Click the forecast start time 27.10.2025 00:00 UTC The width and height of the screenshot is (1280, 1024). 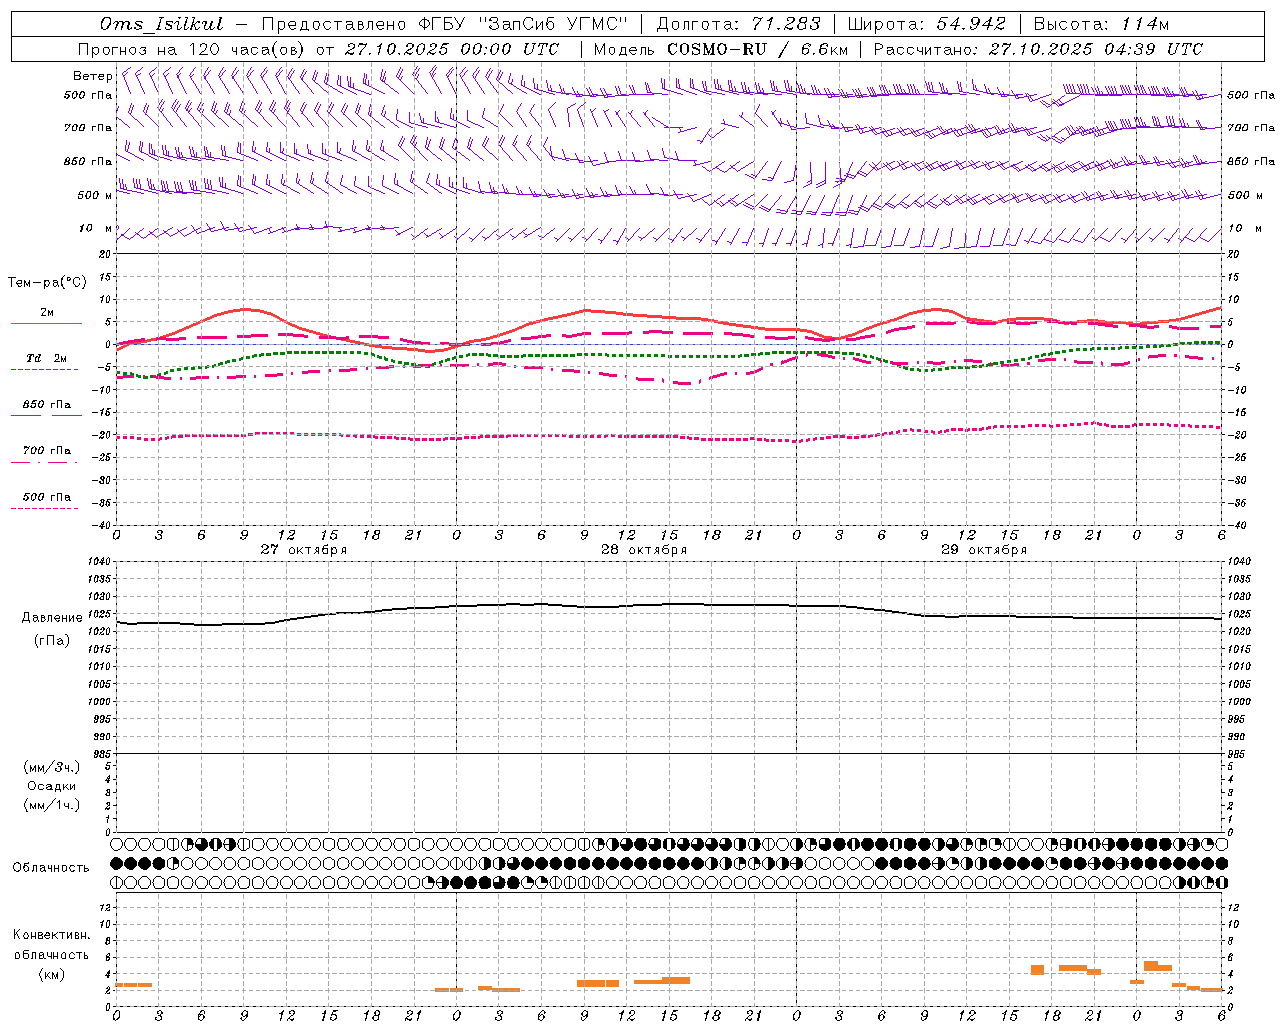point(452,49)
